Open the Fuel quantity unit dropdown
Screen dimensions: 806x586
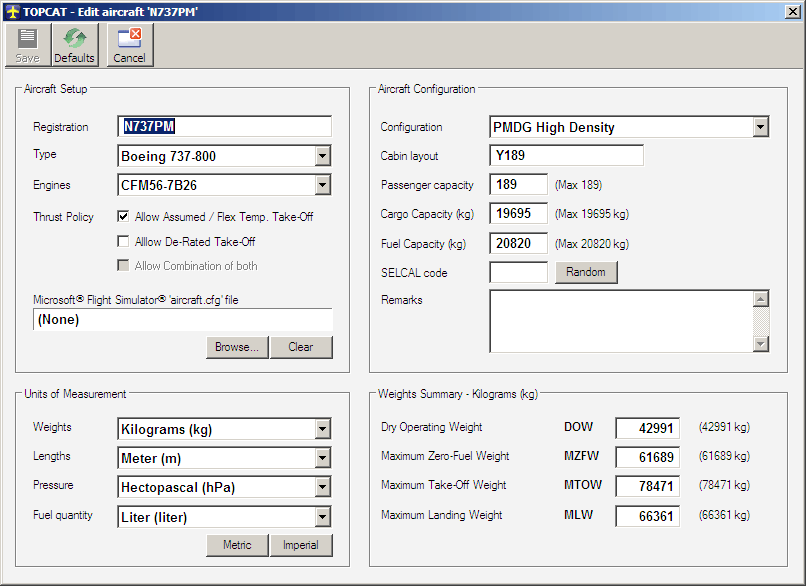(322, 517)
